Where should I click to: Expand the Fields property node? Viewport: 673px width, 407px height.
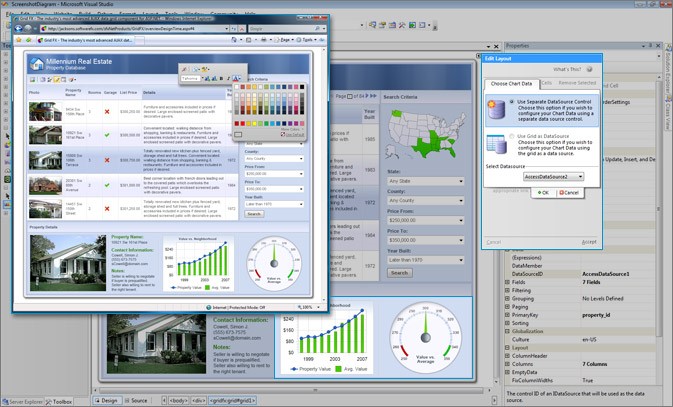tap(507, 282)
